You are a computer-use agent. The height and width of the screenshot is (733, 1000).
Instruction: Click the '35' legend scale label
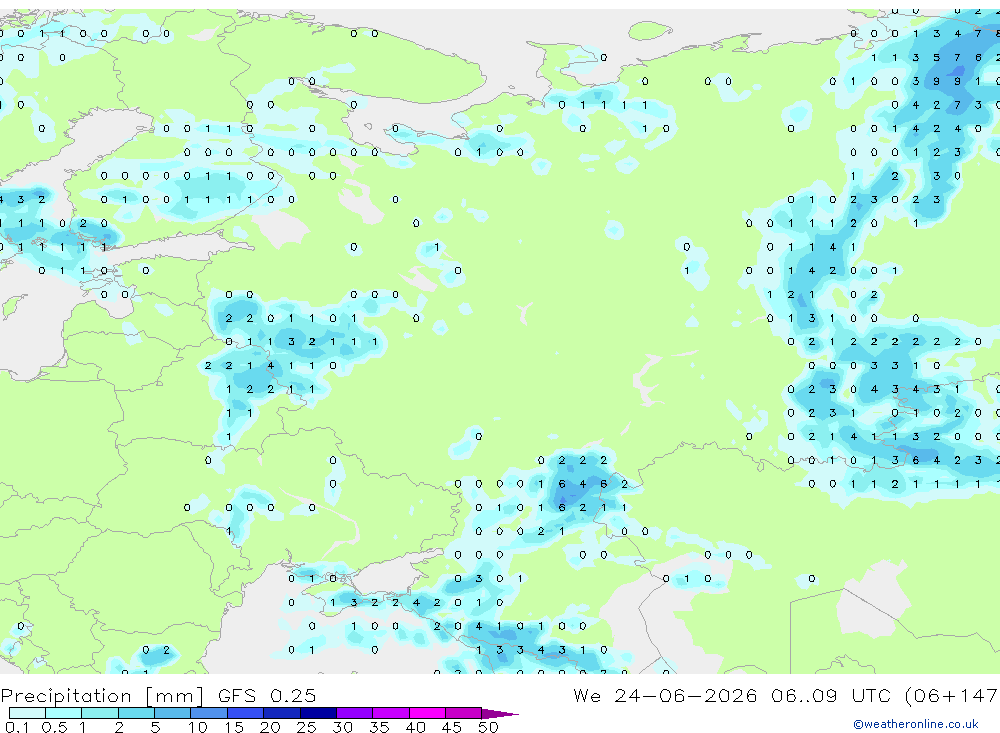coord(379,727)
